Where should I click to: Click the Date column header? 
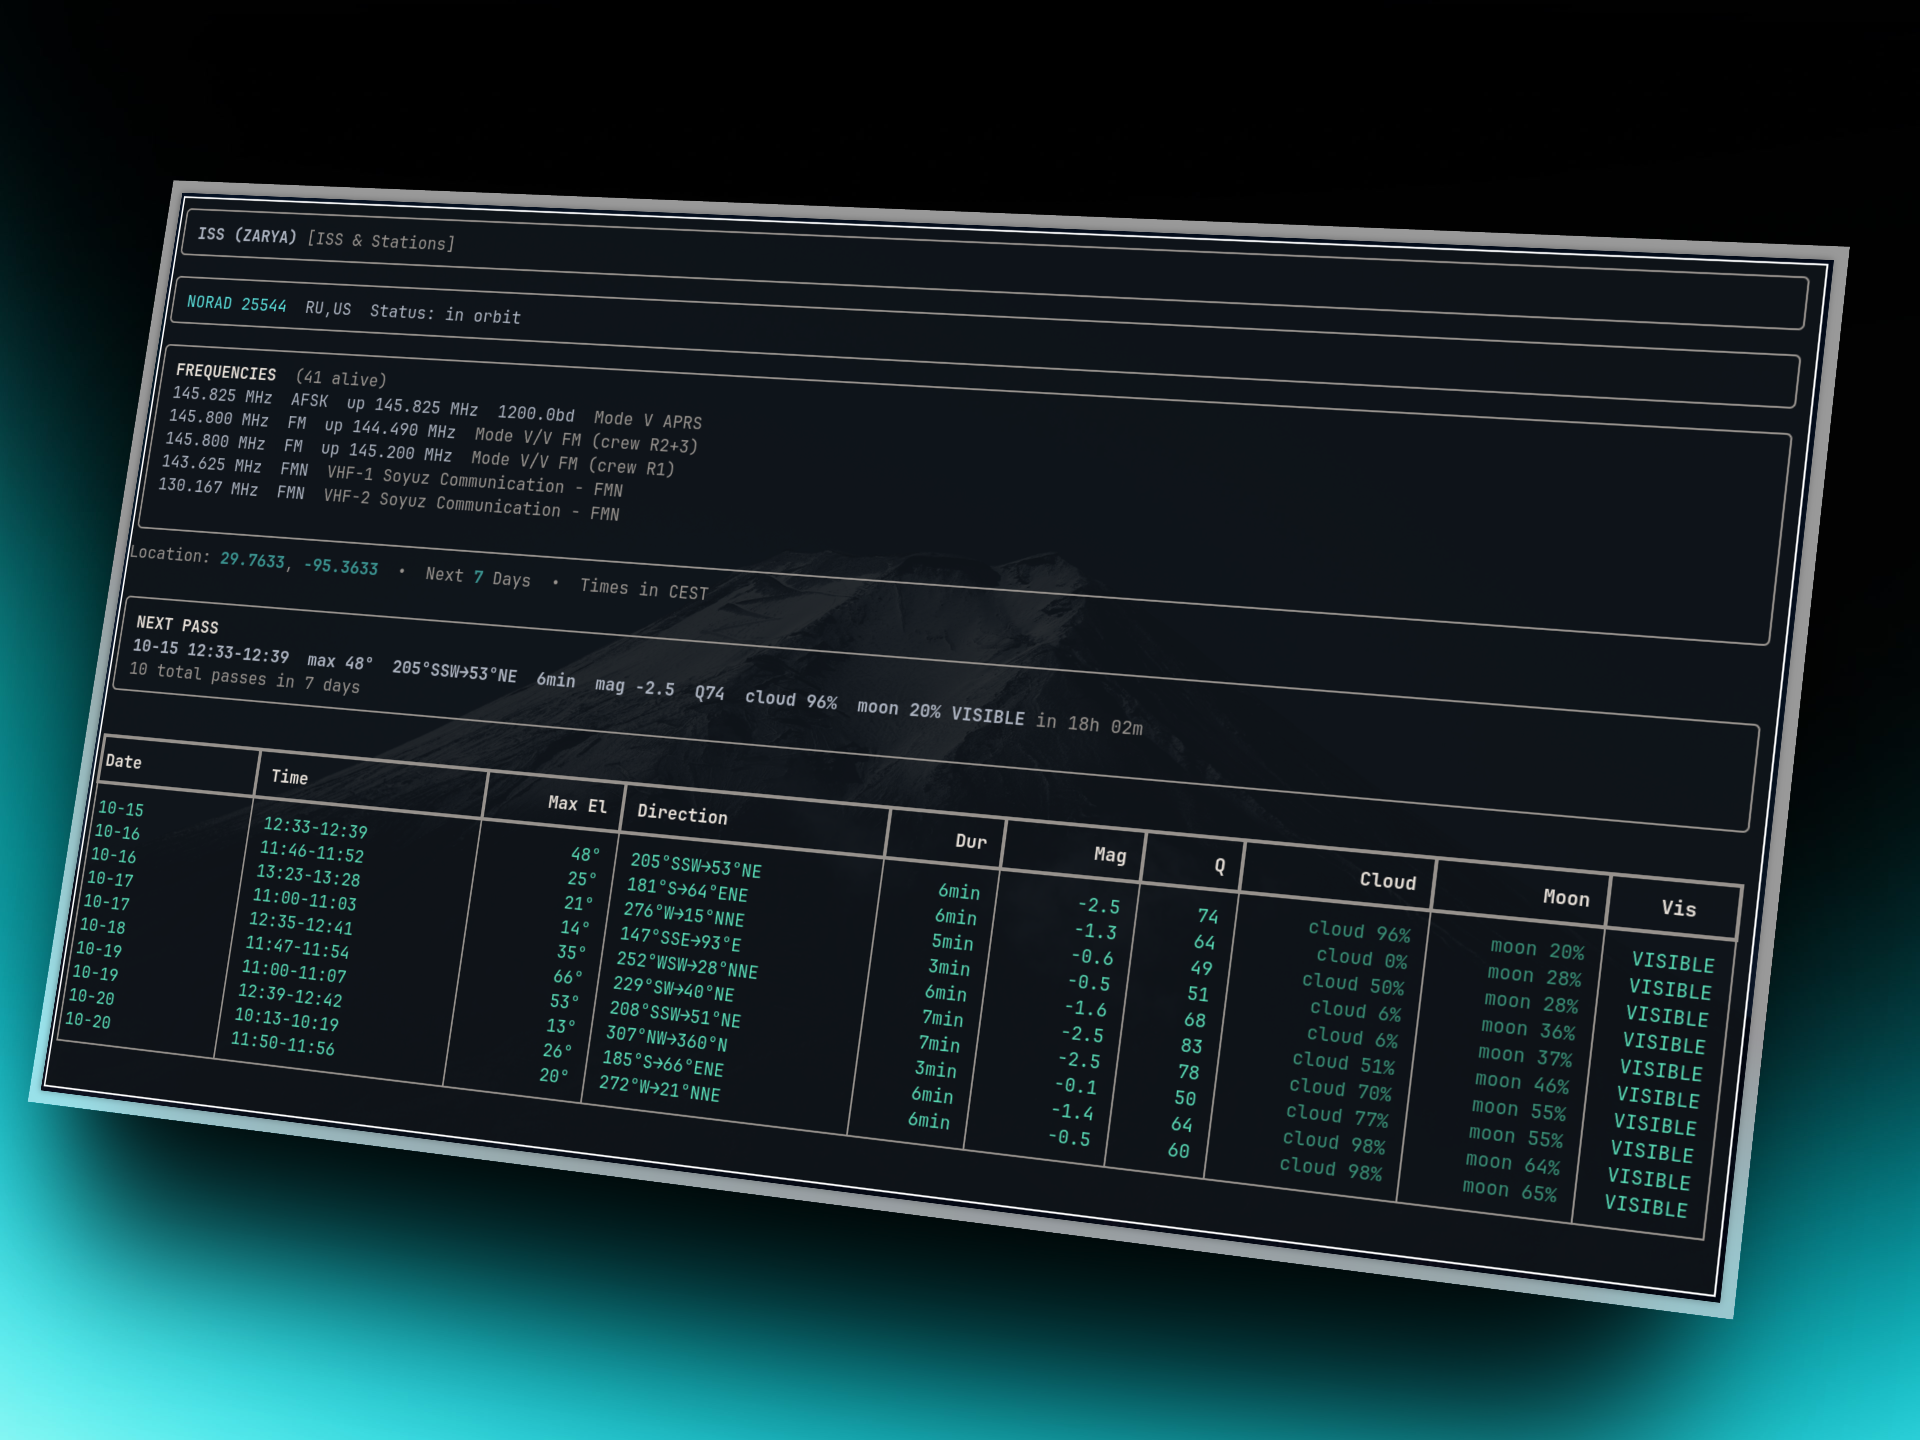pos(124,761)
